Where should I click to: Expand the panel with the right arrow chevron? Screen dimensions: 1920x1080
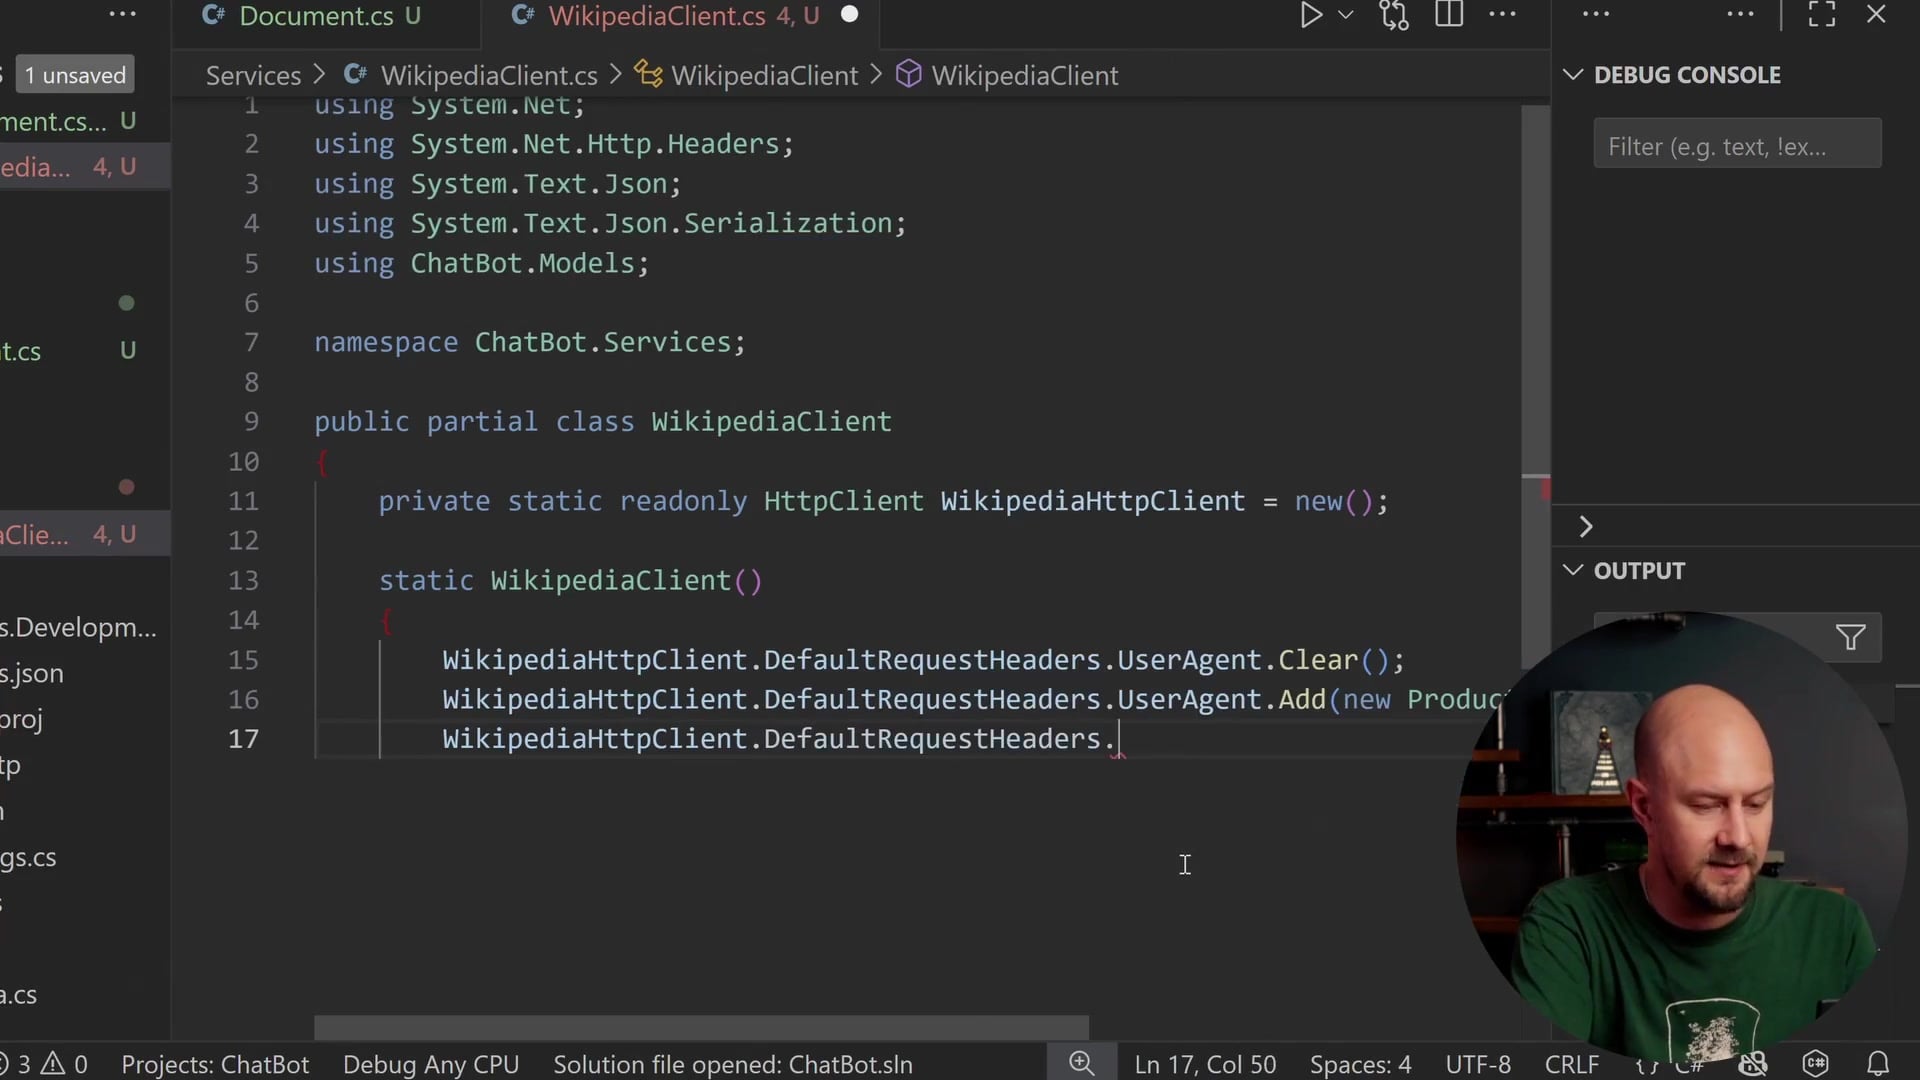(x=1587, y=525)
